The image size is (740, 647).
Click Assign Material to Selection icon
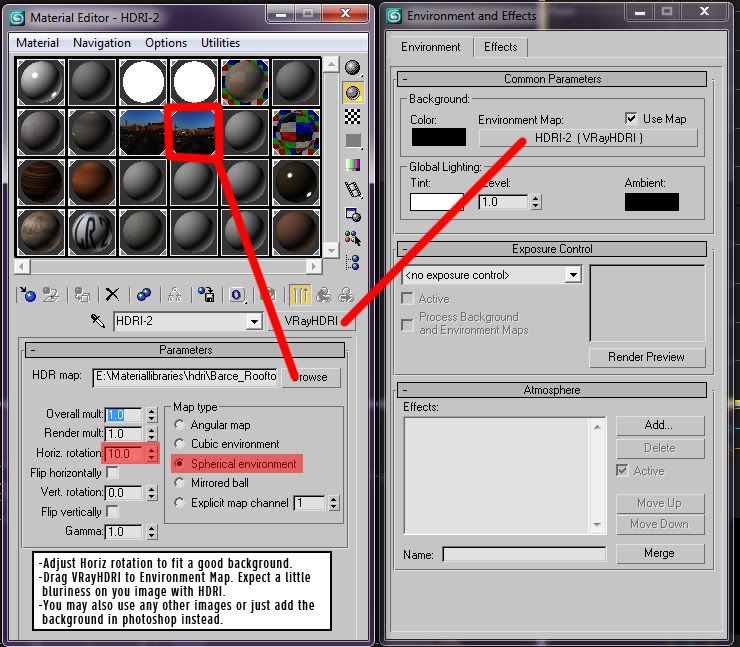pyautogui.click(x=82, y=294)
